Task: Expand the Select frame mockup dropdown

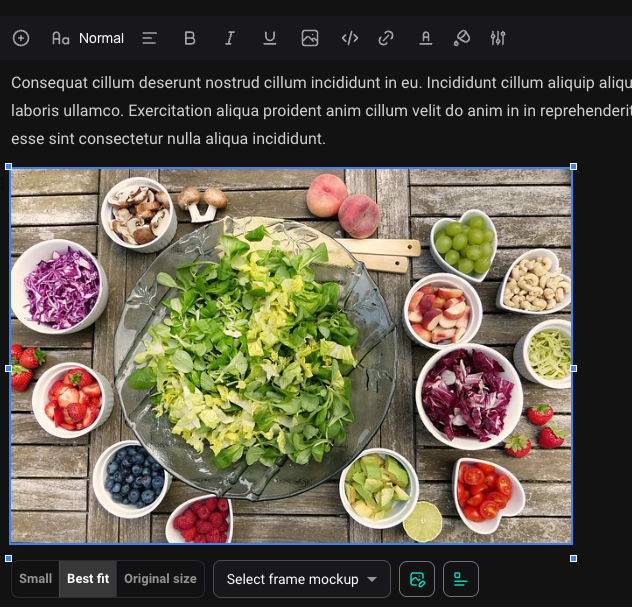Action: 301,579
